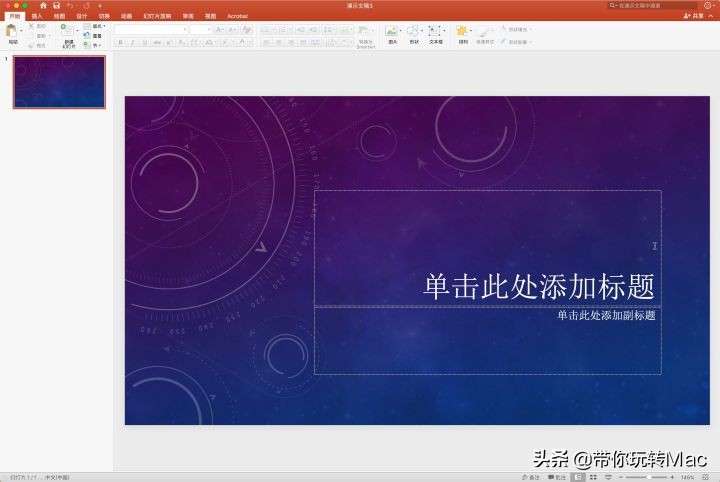Expand the New Slide dropdown arrow
The height and width of the screenshot is (482, 720).
tap(77, 31)
